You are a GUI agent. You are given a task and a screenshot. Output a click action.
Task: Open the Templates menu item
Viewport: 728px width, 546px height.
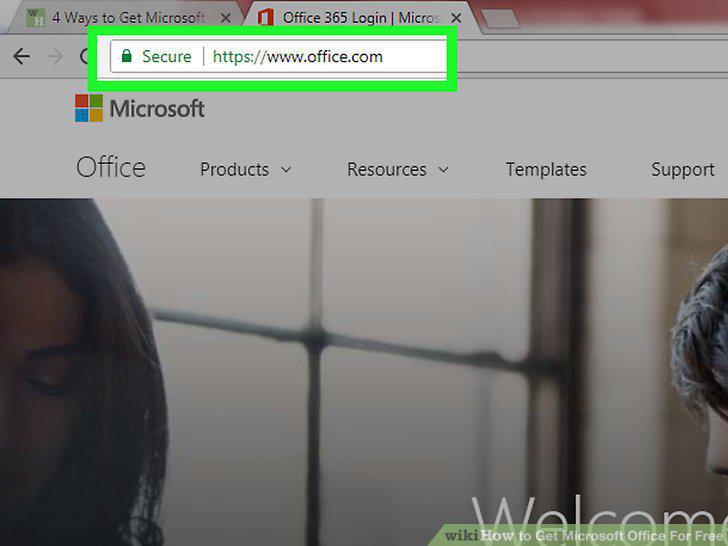coord(546,169)
